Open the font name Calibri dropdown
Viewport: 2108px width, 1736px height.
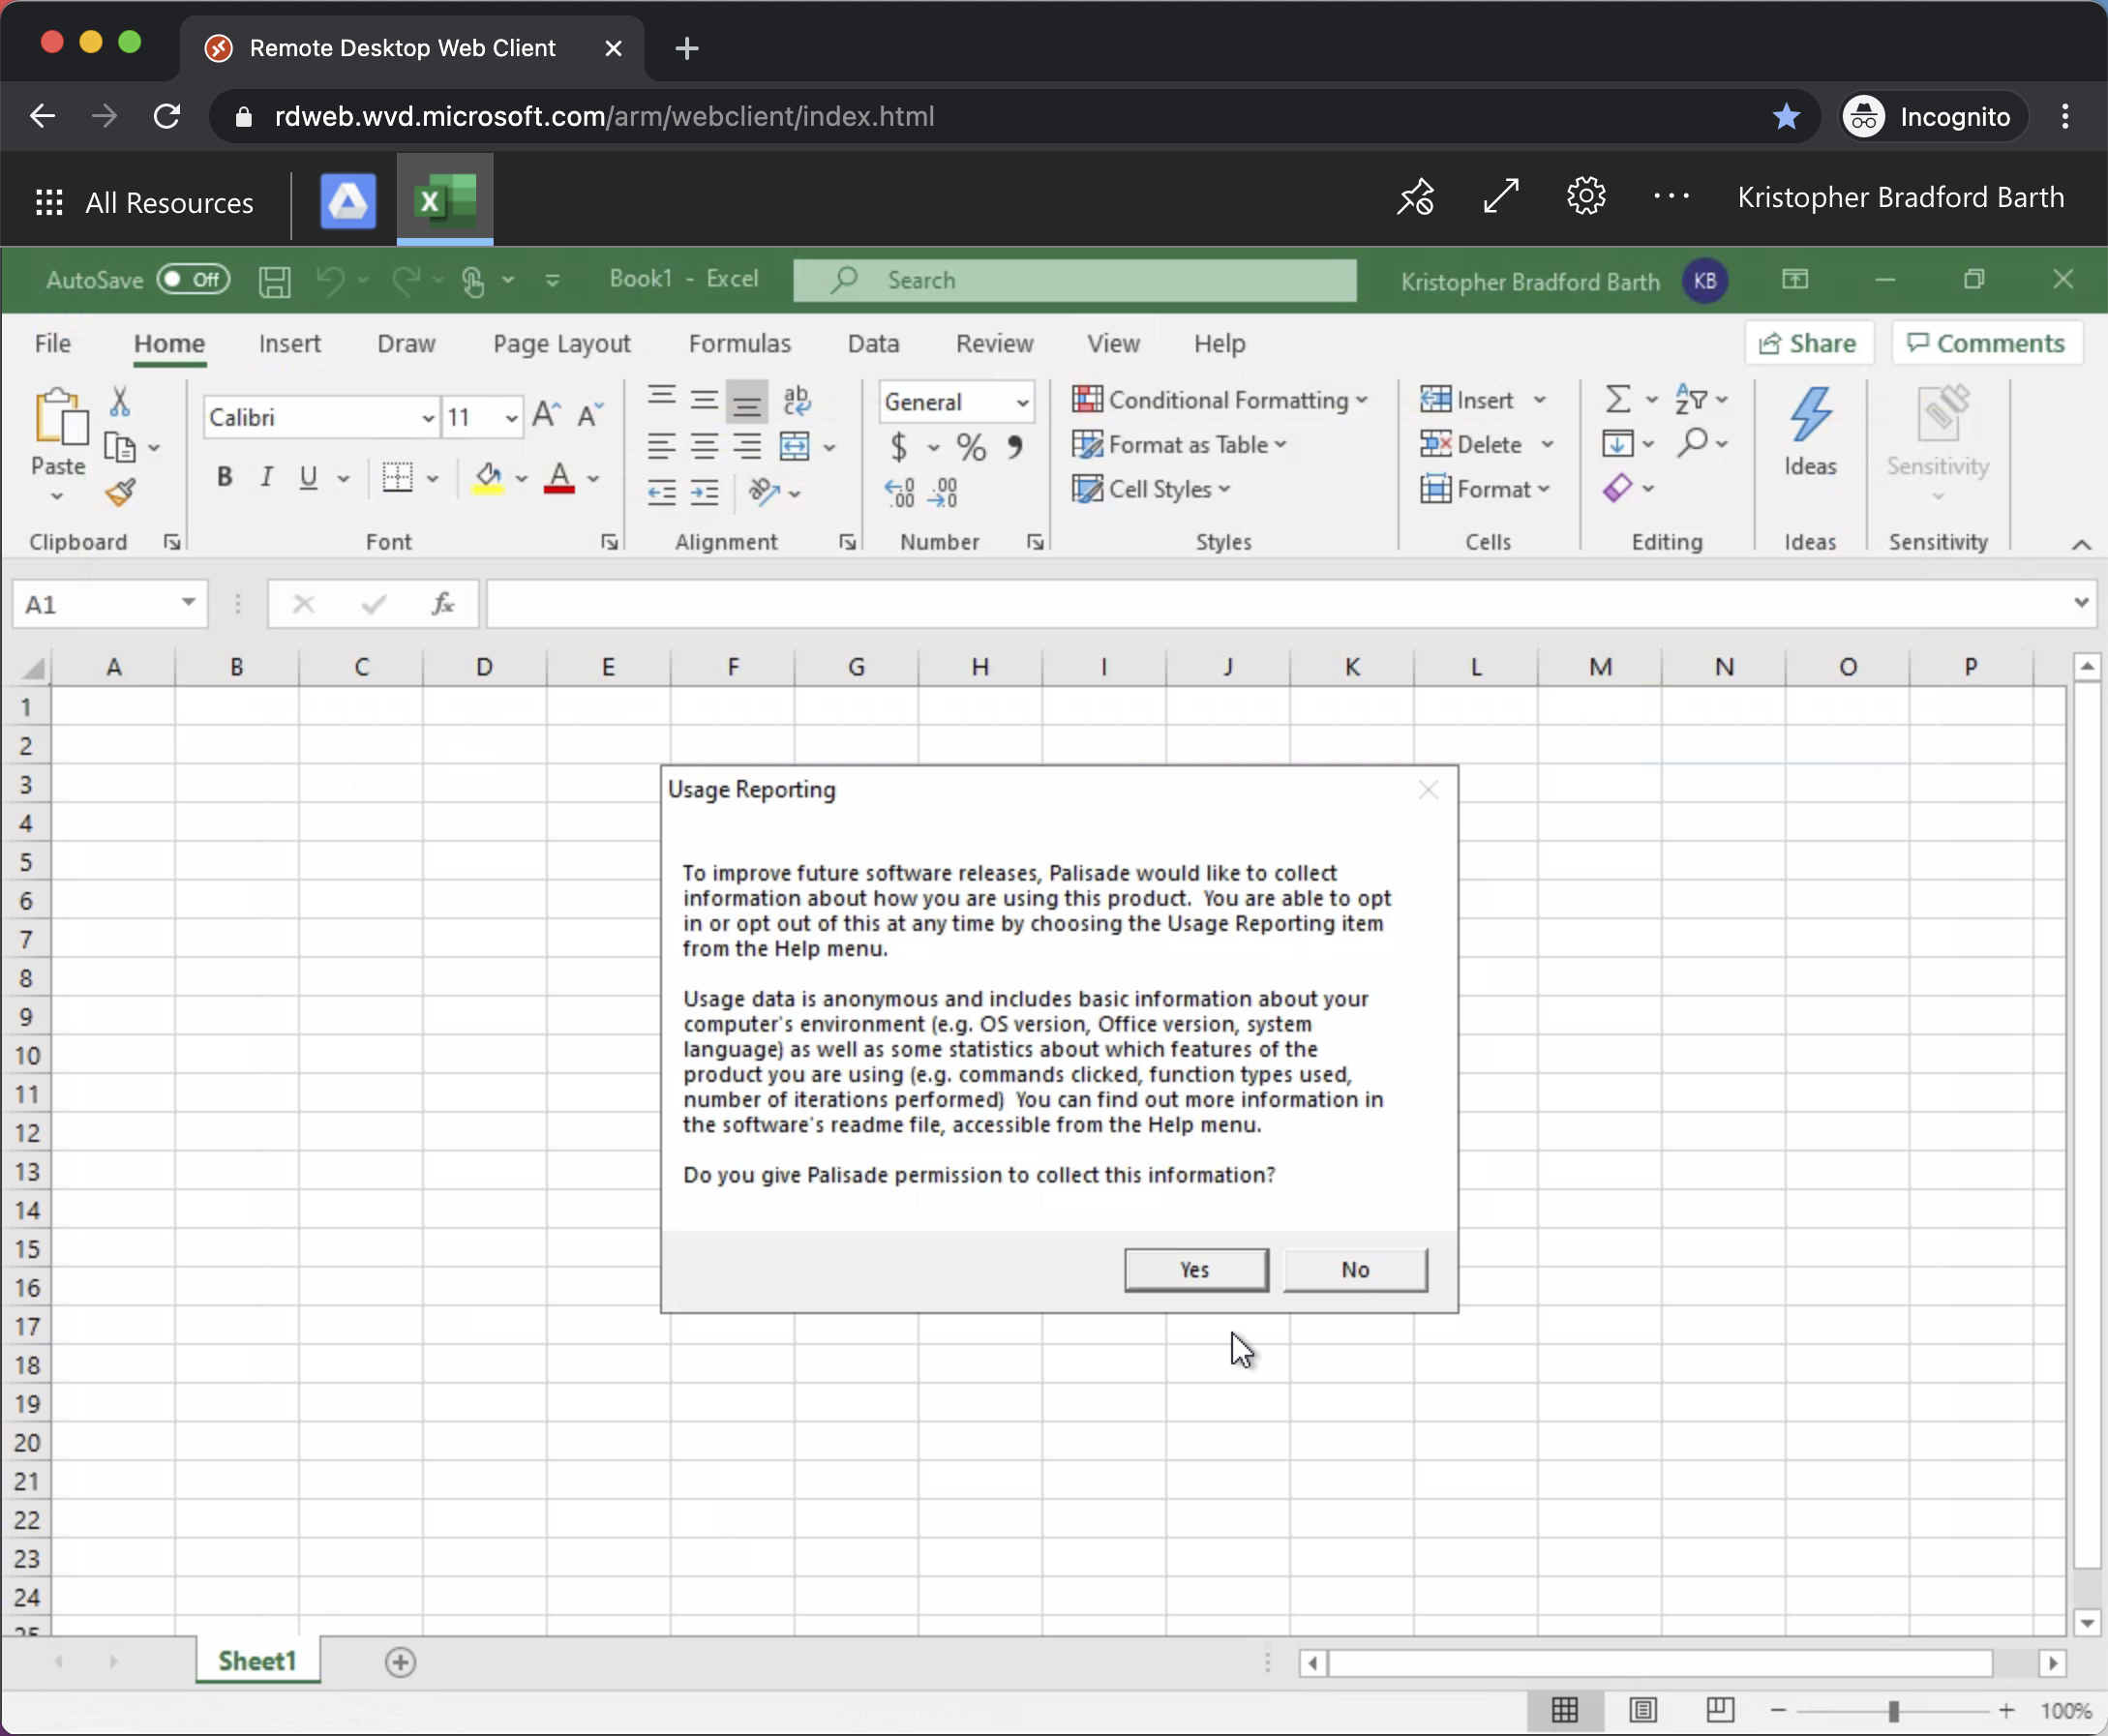click(428, 418)
